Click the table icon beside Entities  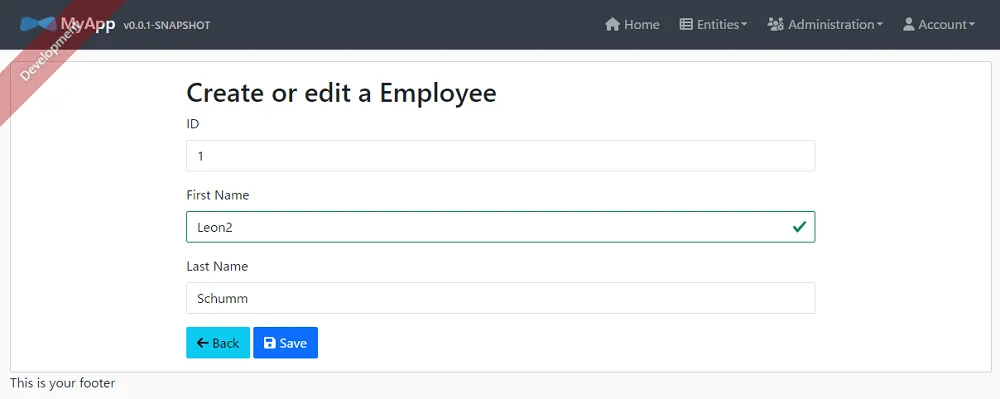[686, 24]
